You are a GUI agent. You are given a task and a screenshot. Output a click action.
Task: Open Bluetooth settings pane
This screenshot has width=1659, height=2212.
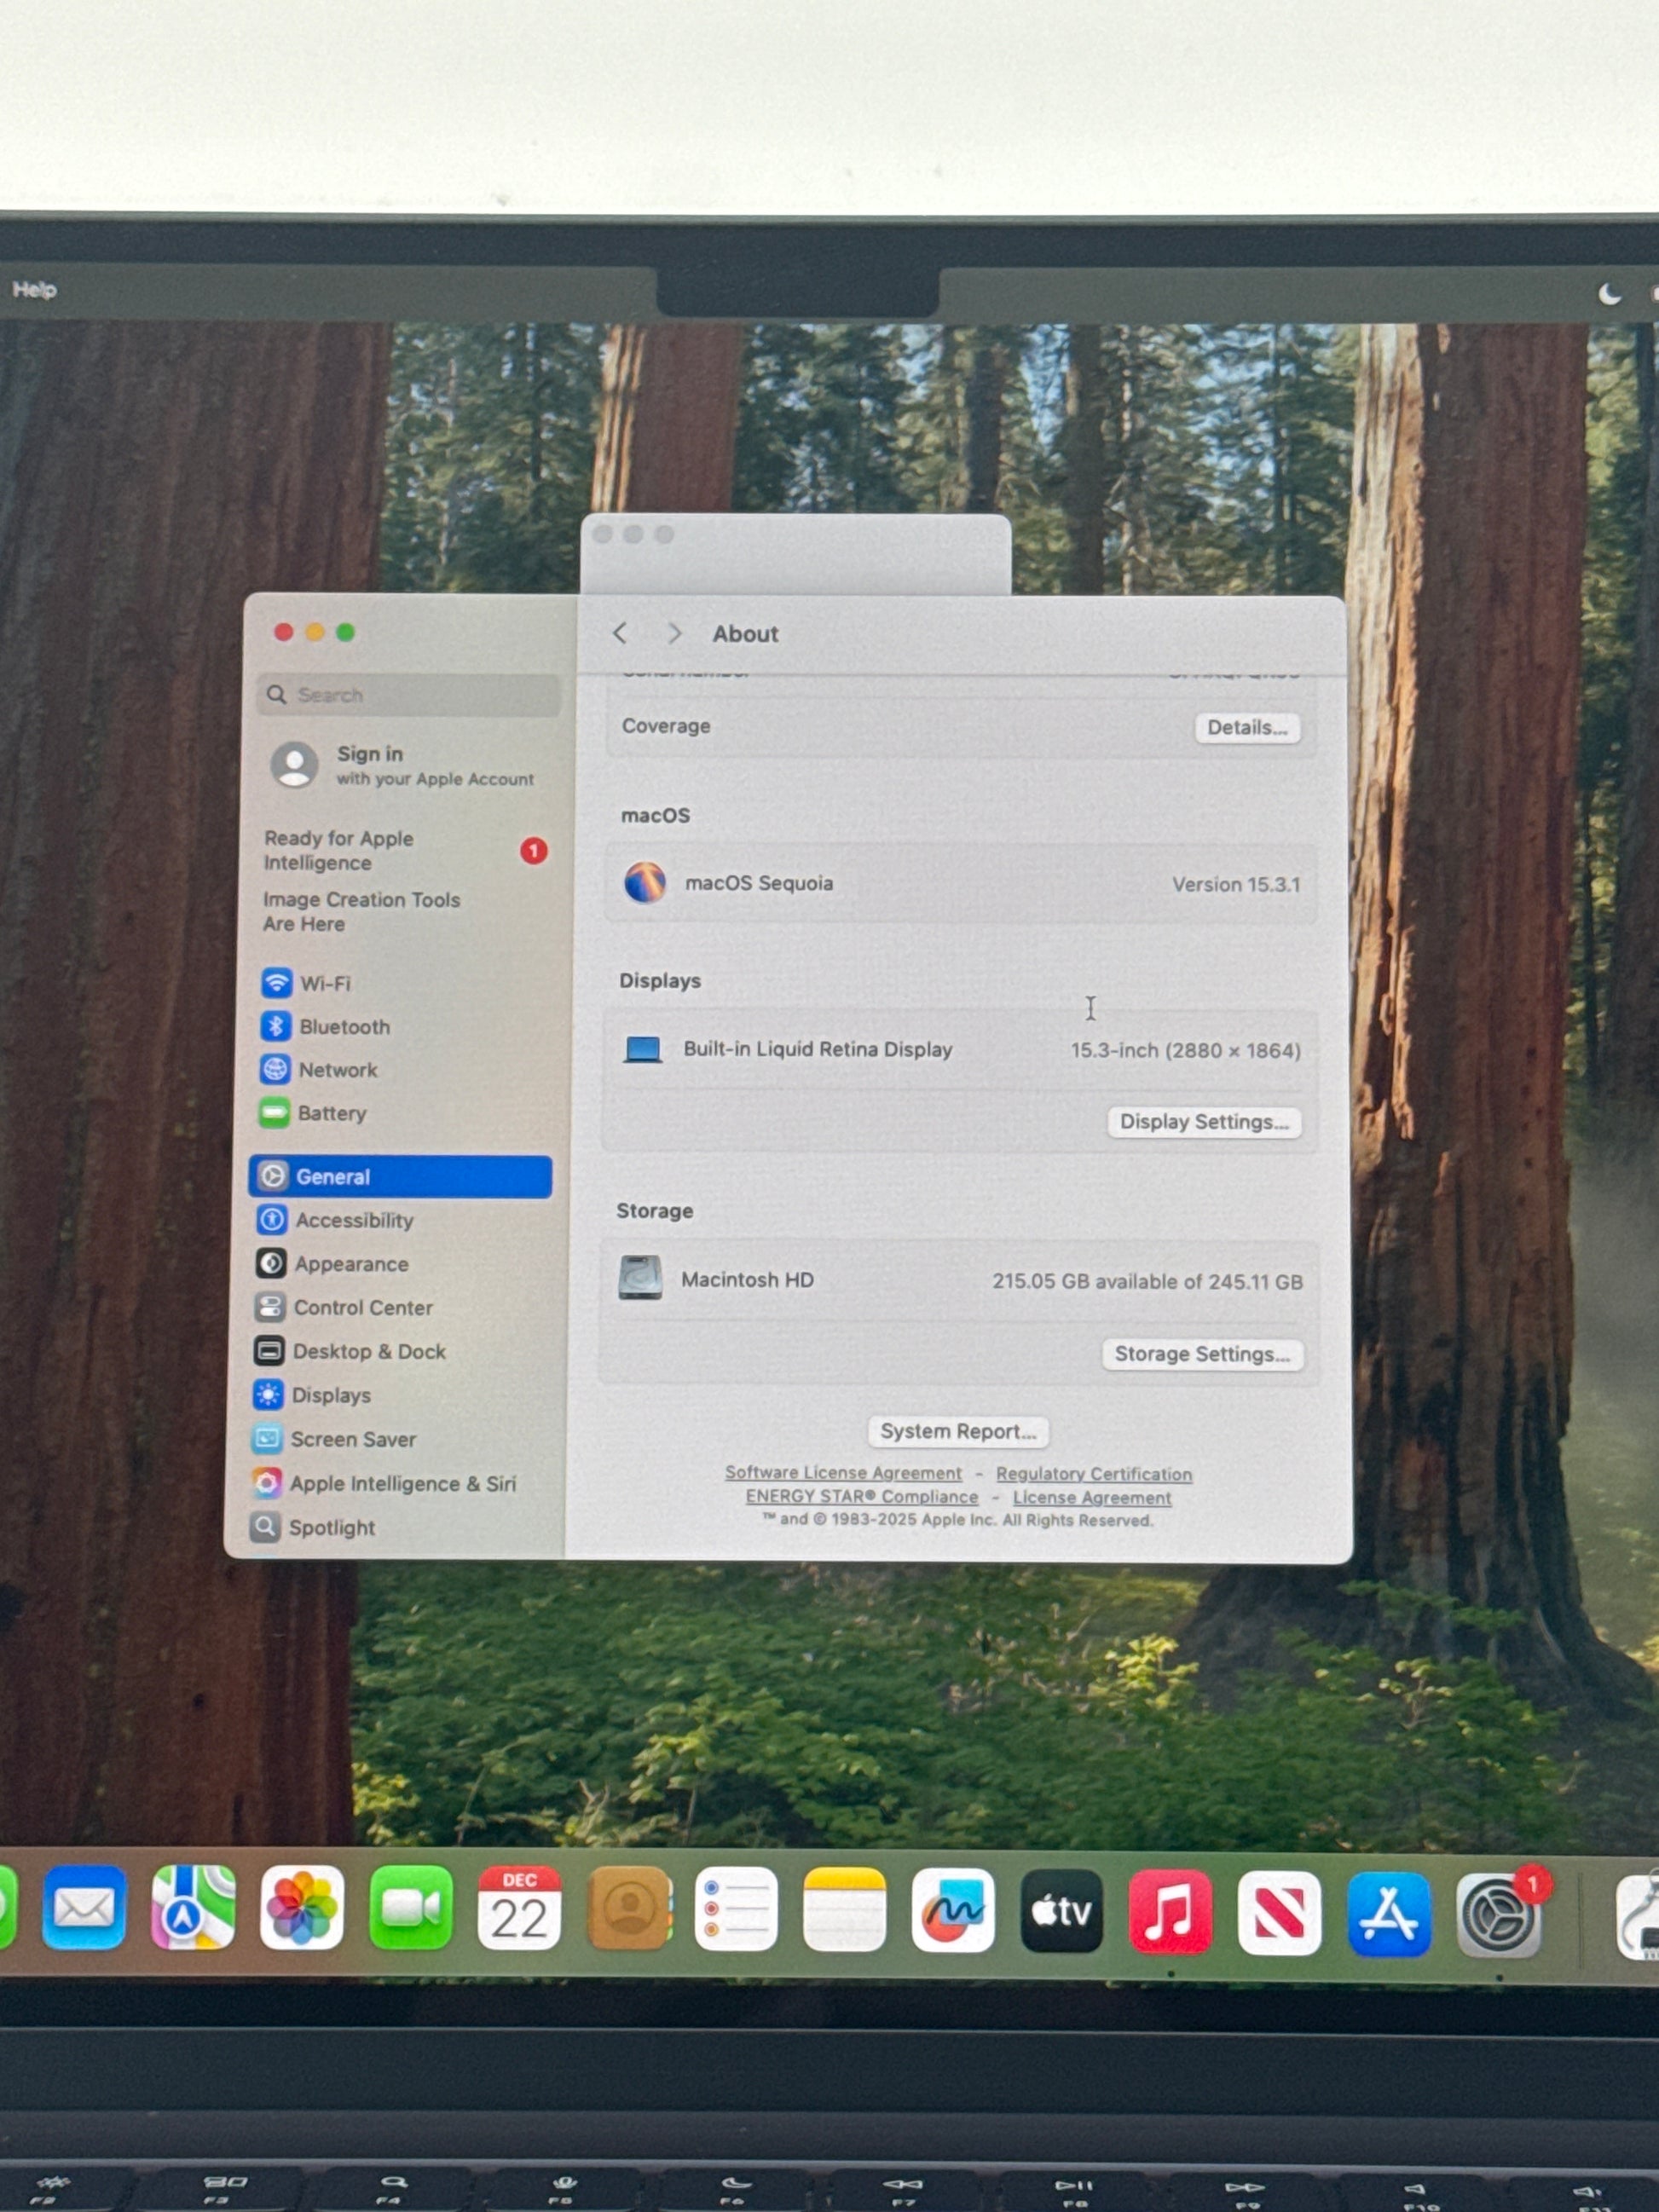coord(343,1027)
